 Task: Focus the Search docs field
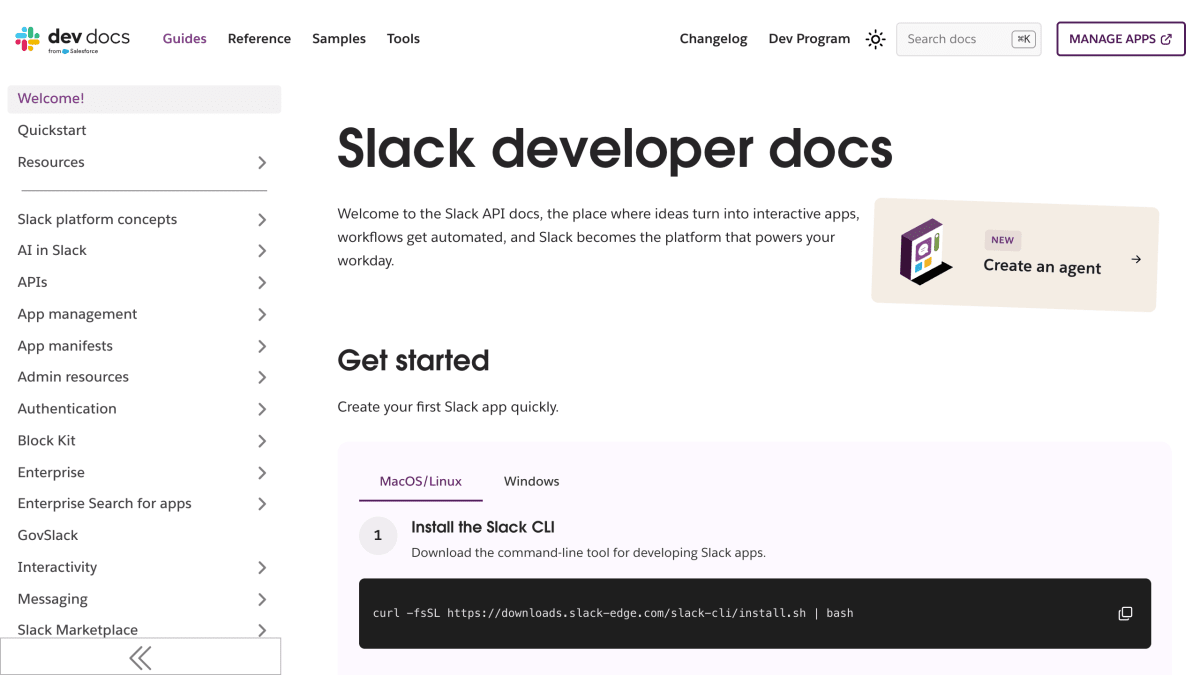pos(969,39)
